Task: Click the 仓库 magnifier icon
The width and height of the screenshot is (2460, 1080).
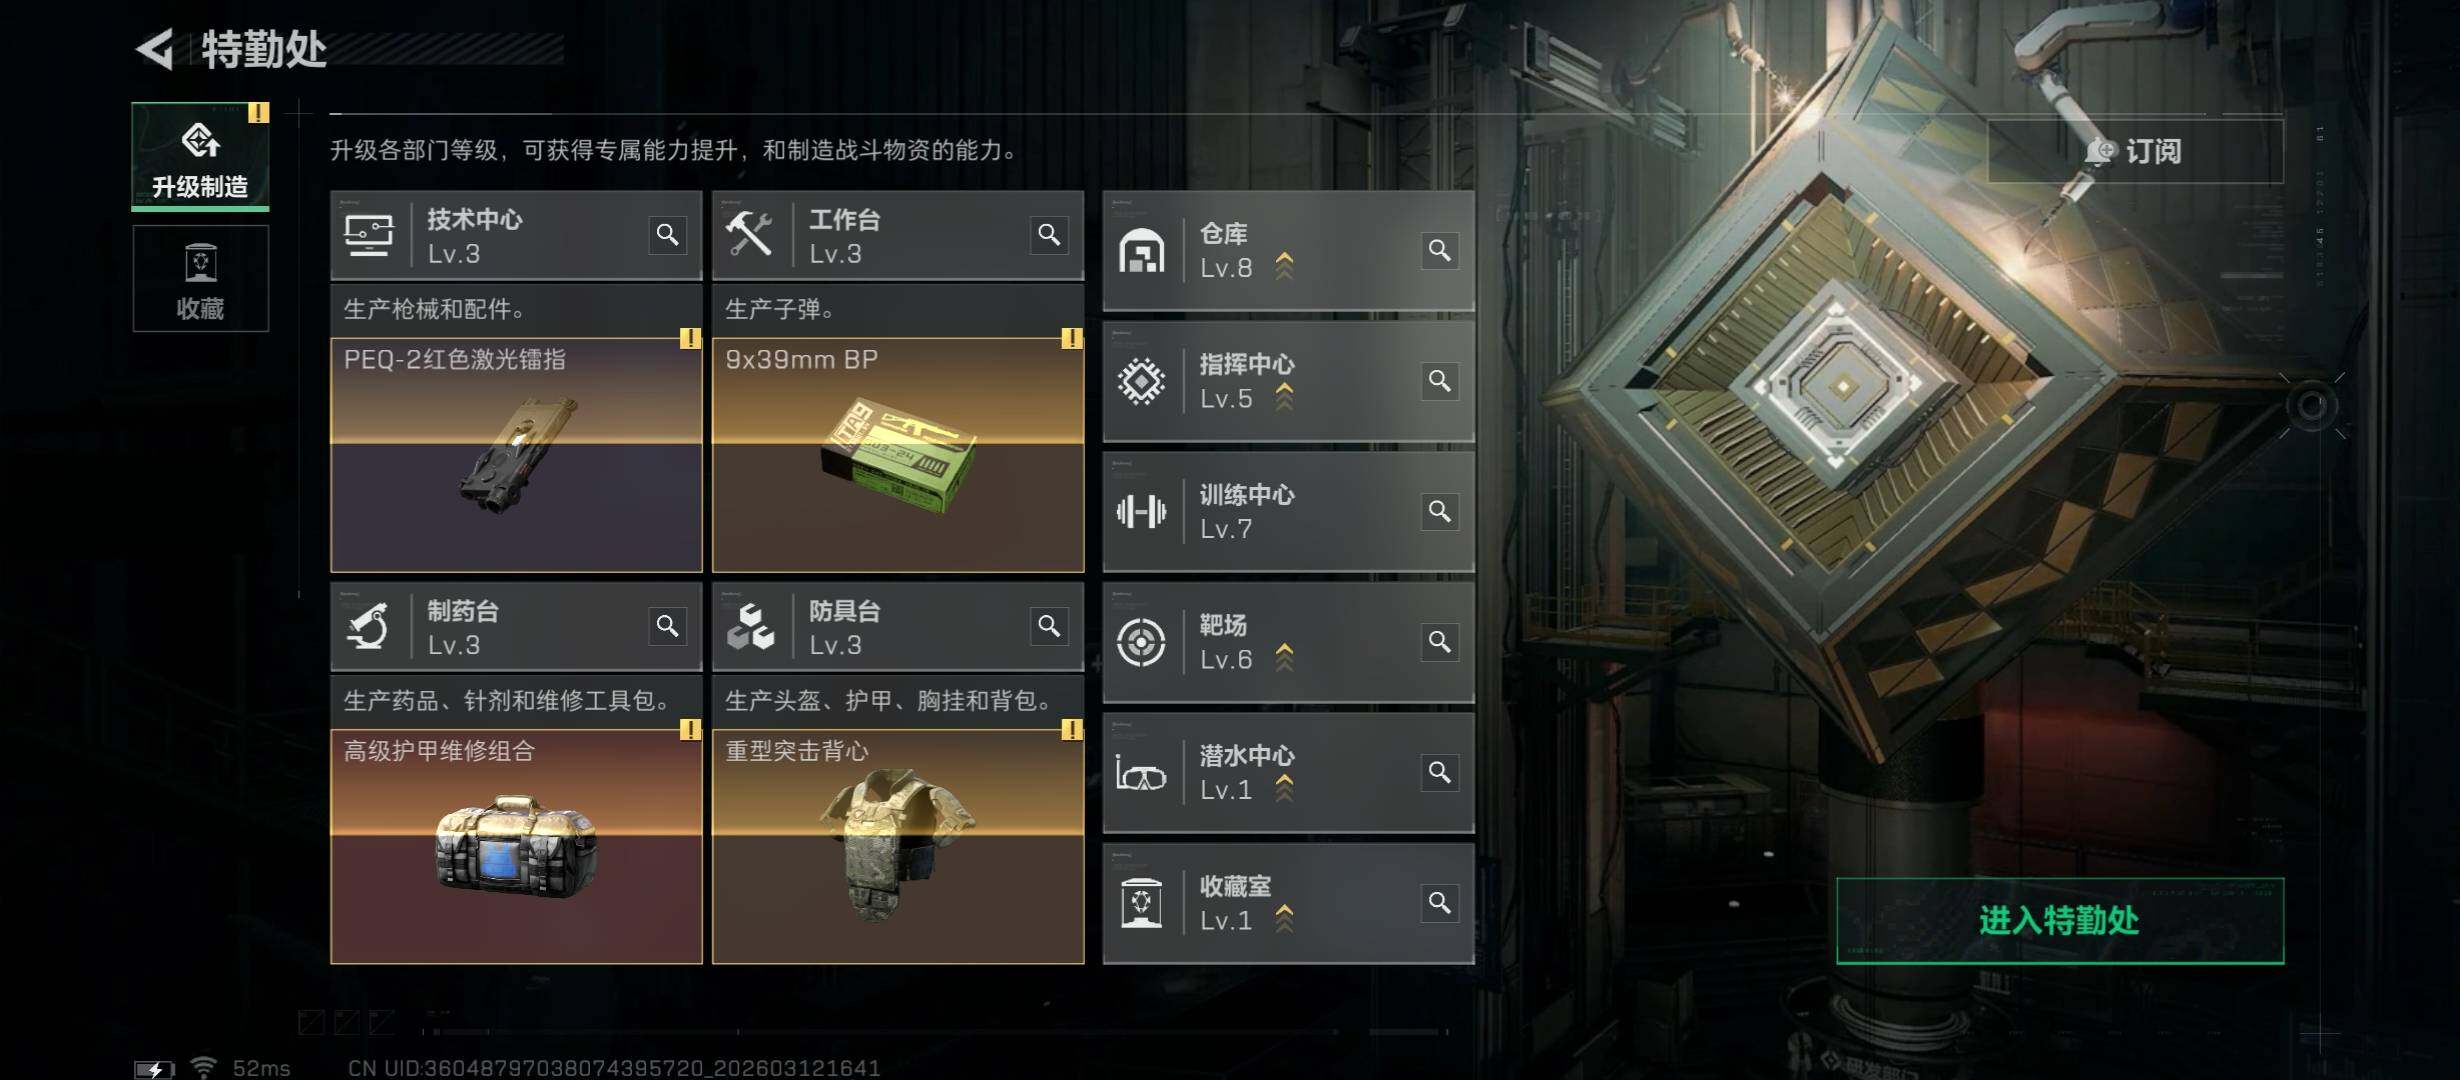Action: (x=1440, y=250)
